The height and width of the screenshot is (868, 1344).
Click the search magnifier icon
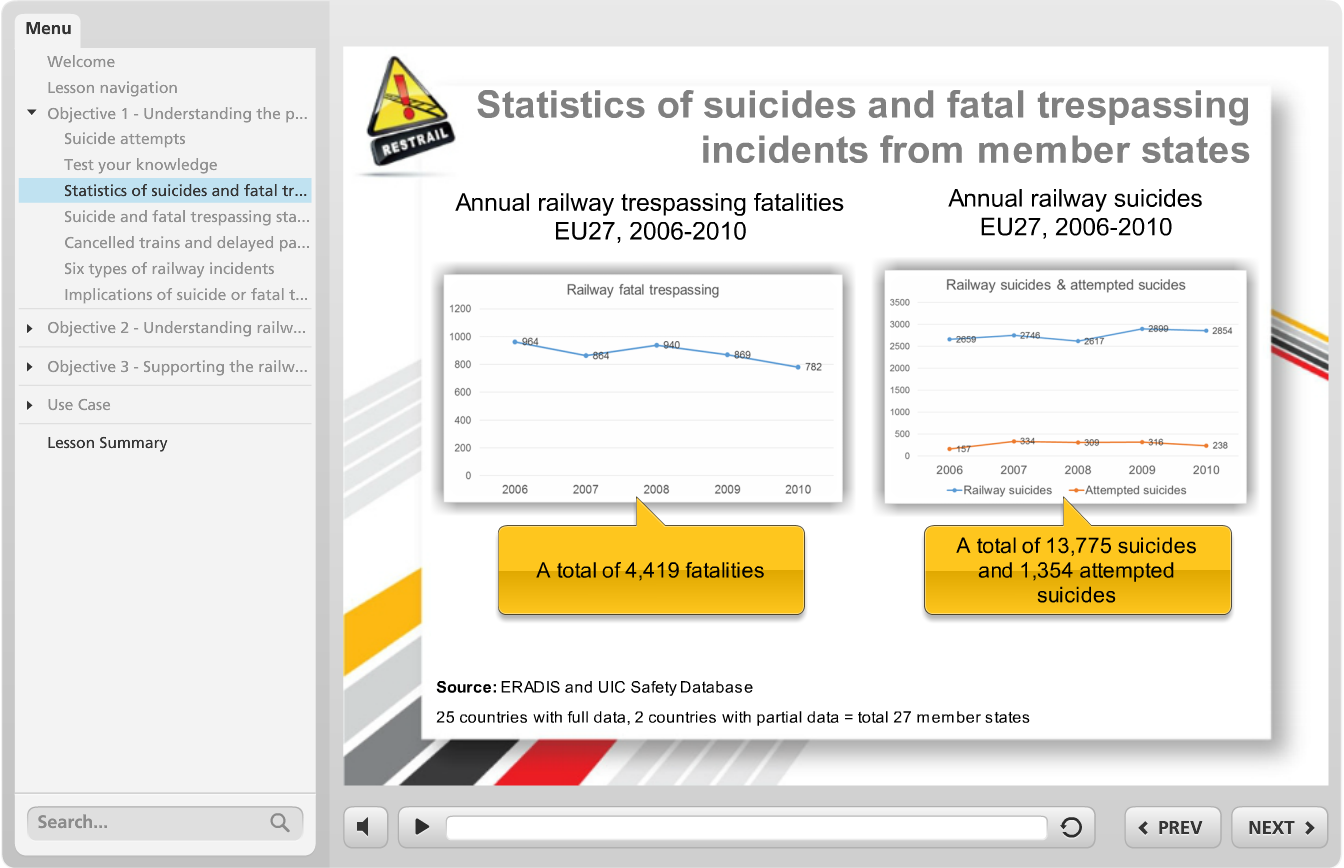pyautogui.click(x=280, y=823)
